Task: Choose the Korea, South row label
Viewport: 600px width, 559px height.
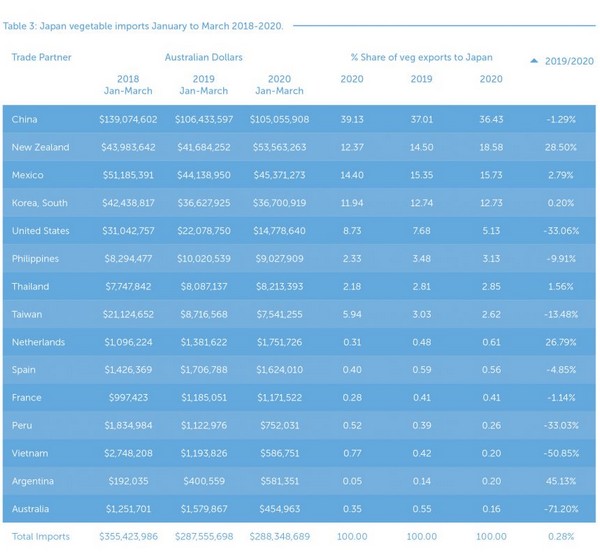Action: tap(41, 203)
